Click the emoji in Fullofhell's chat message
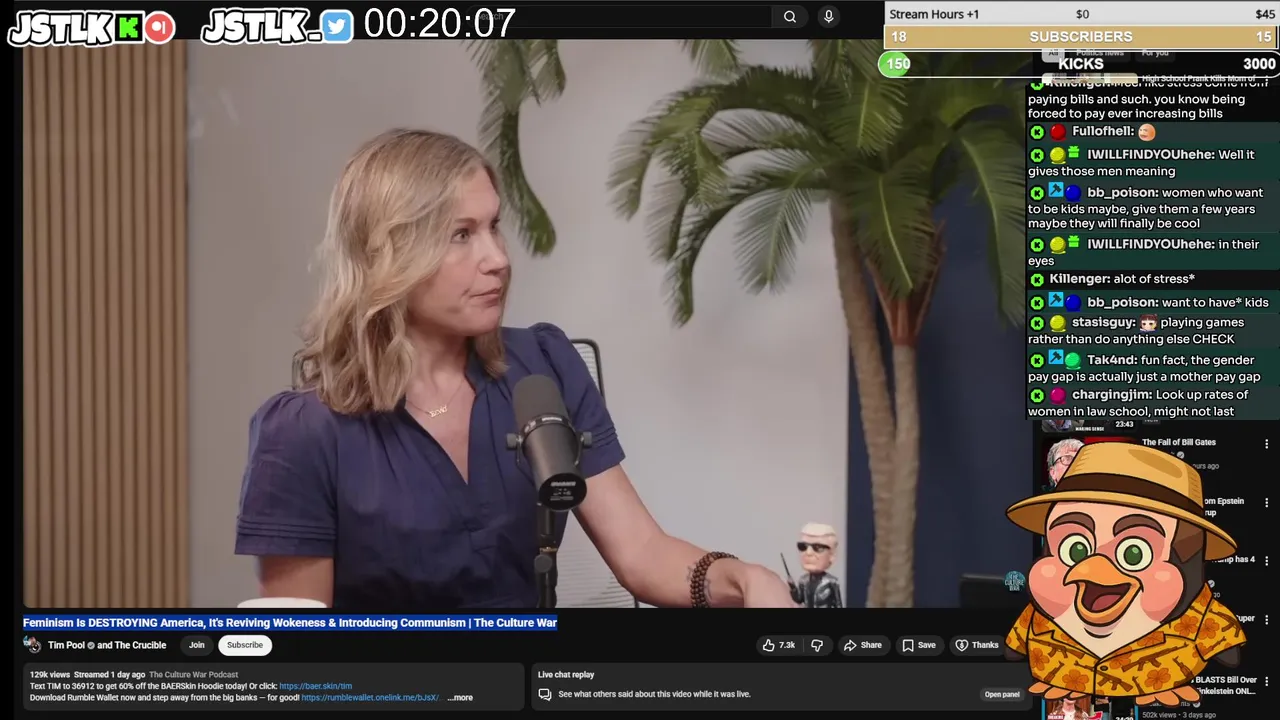1280x720 pixels. pyautogui.click(x=1147, y=131)
